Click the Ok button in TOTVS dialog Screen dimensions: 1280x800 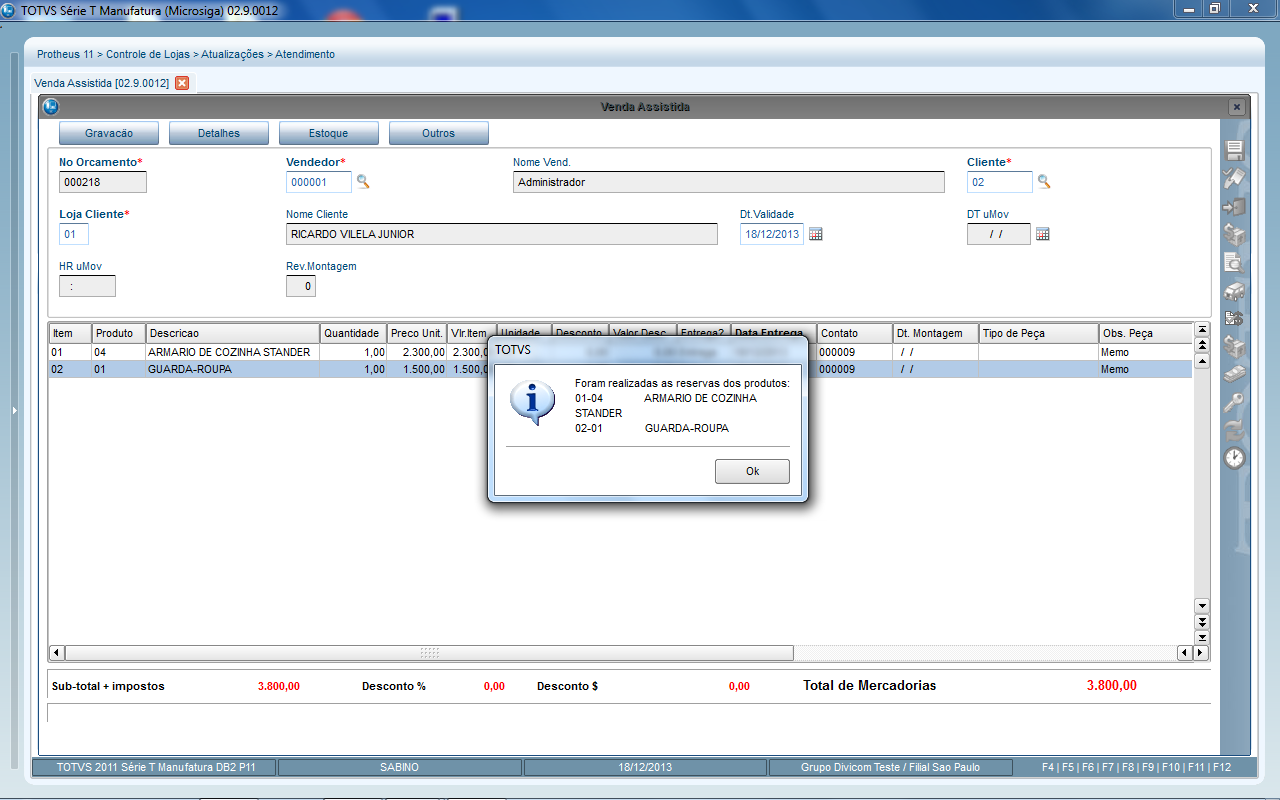coord(752,471)
